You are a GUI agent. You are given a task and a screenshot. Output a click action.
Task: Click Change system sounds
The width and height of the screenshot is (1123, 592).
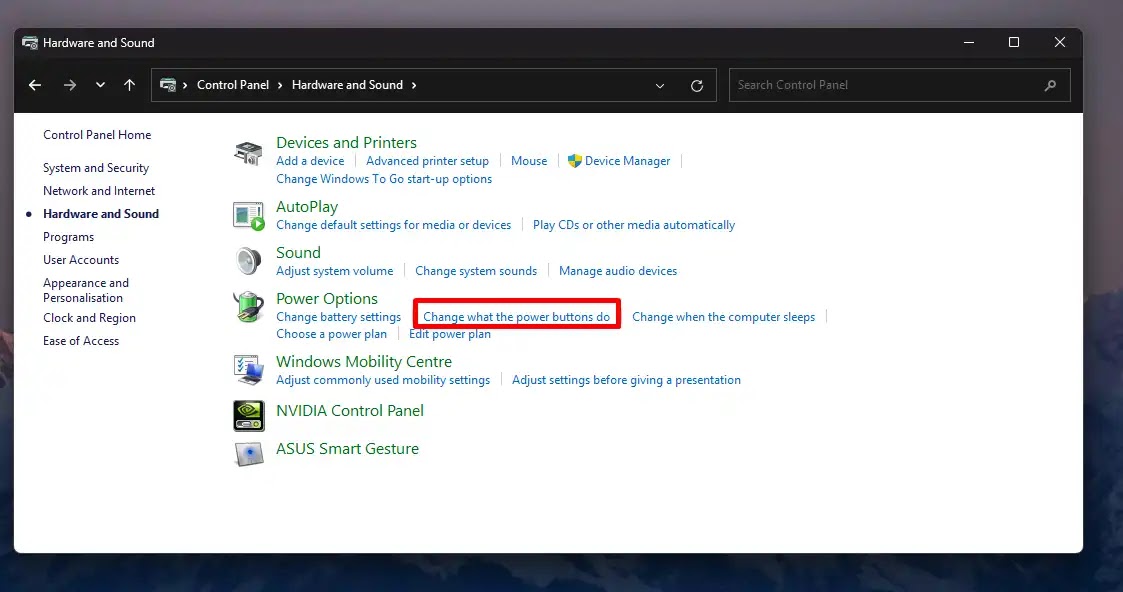coord(476,271)
